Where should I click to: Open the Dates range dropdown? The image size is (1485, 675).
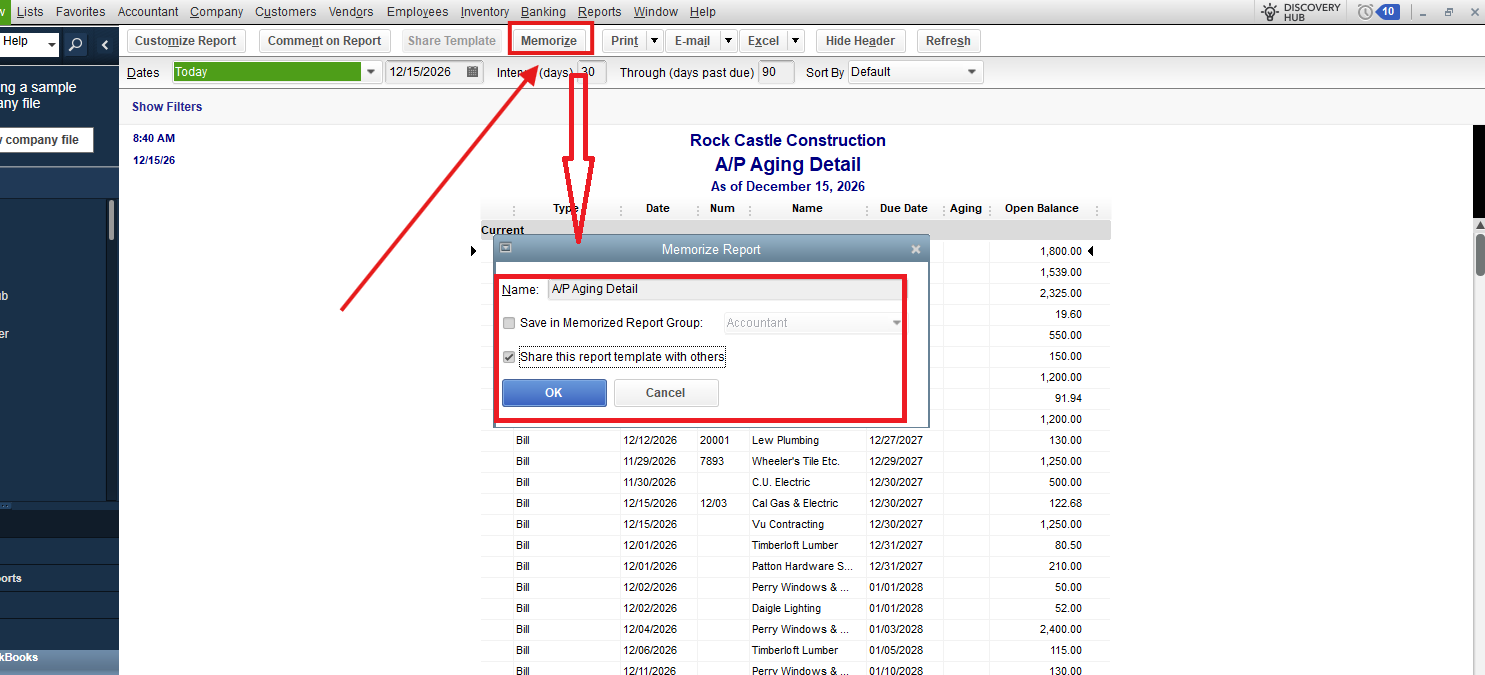click(371, 72)
